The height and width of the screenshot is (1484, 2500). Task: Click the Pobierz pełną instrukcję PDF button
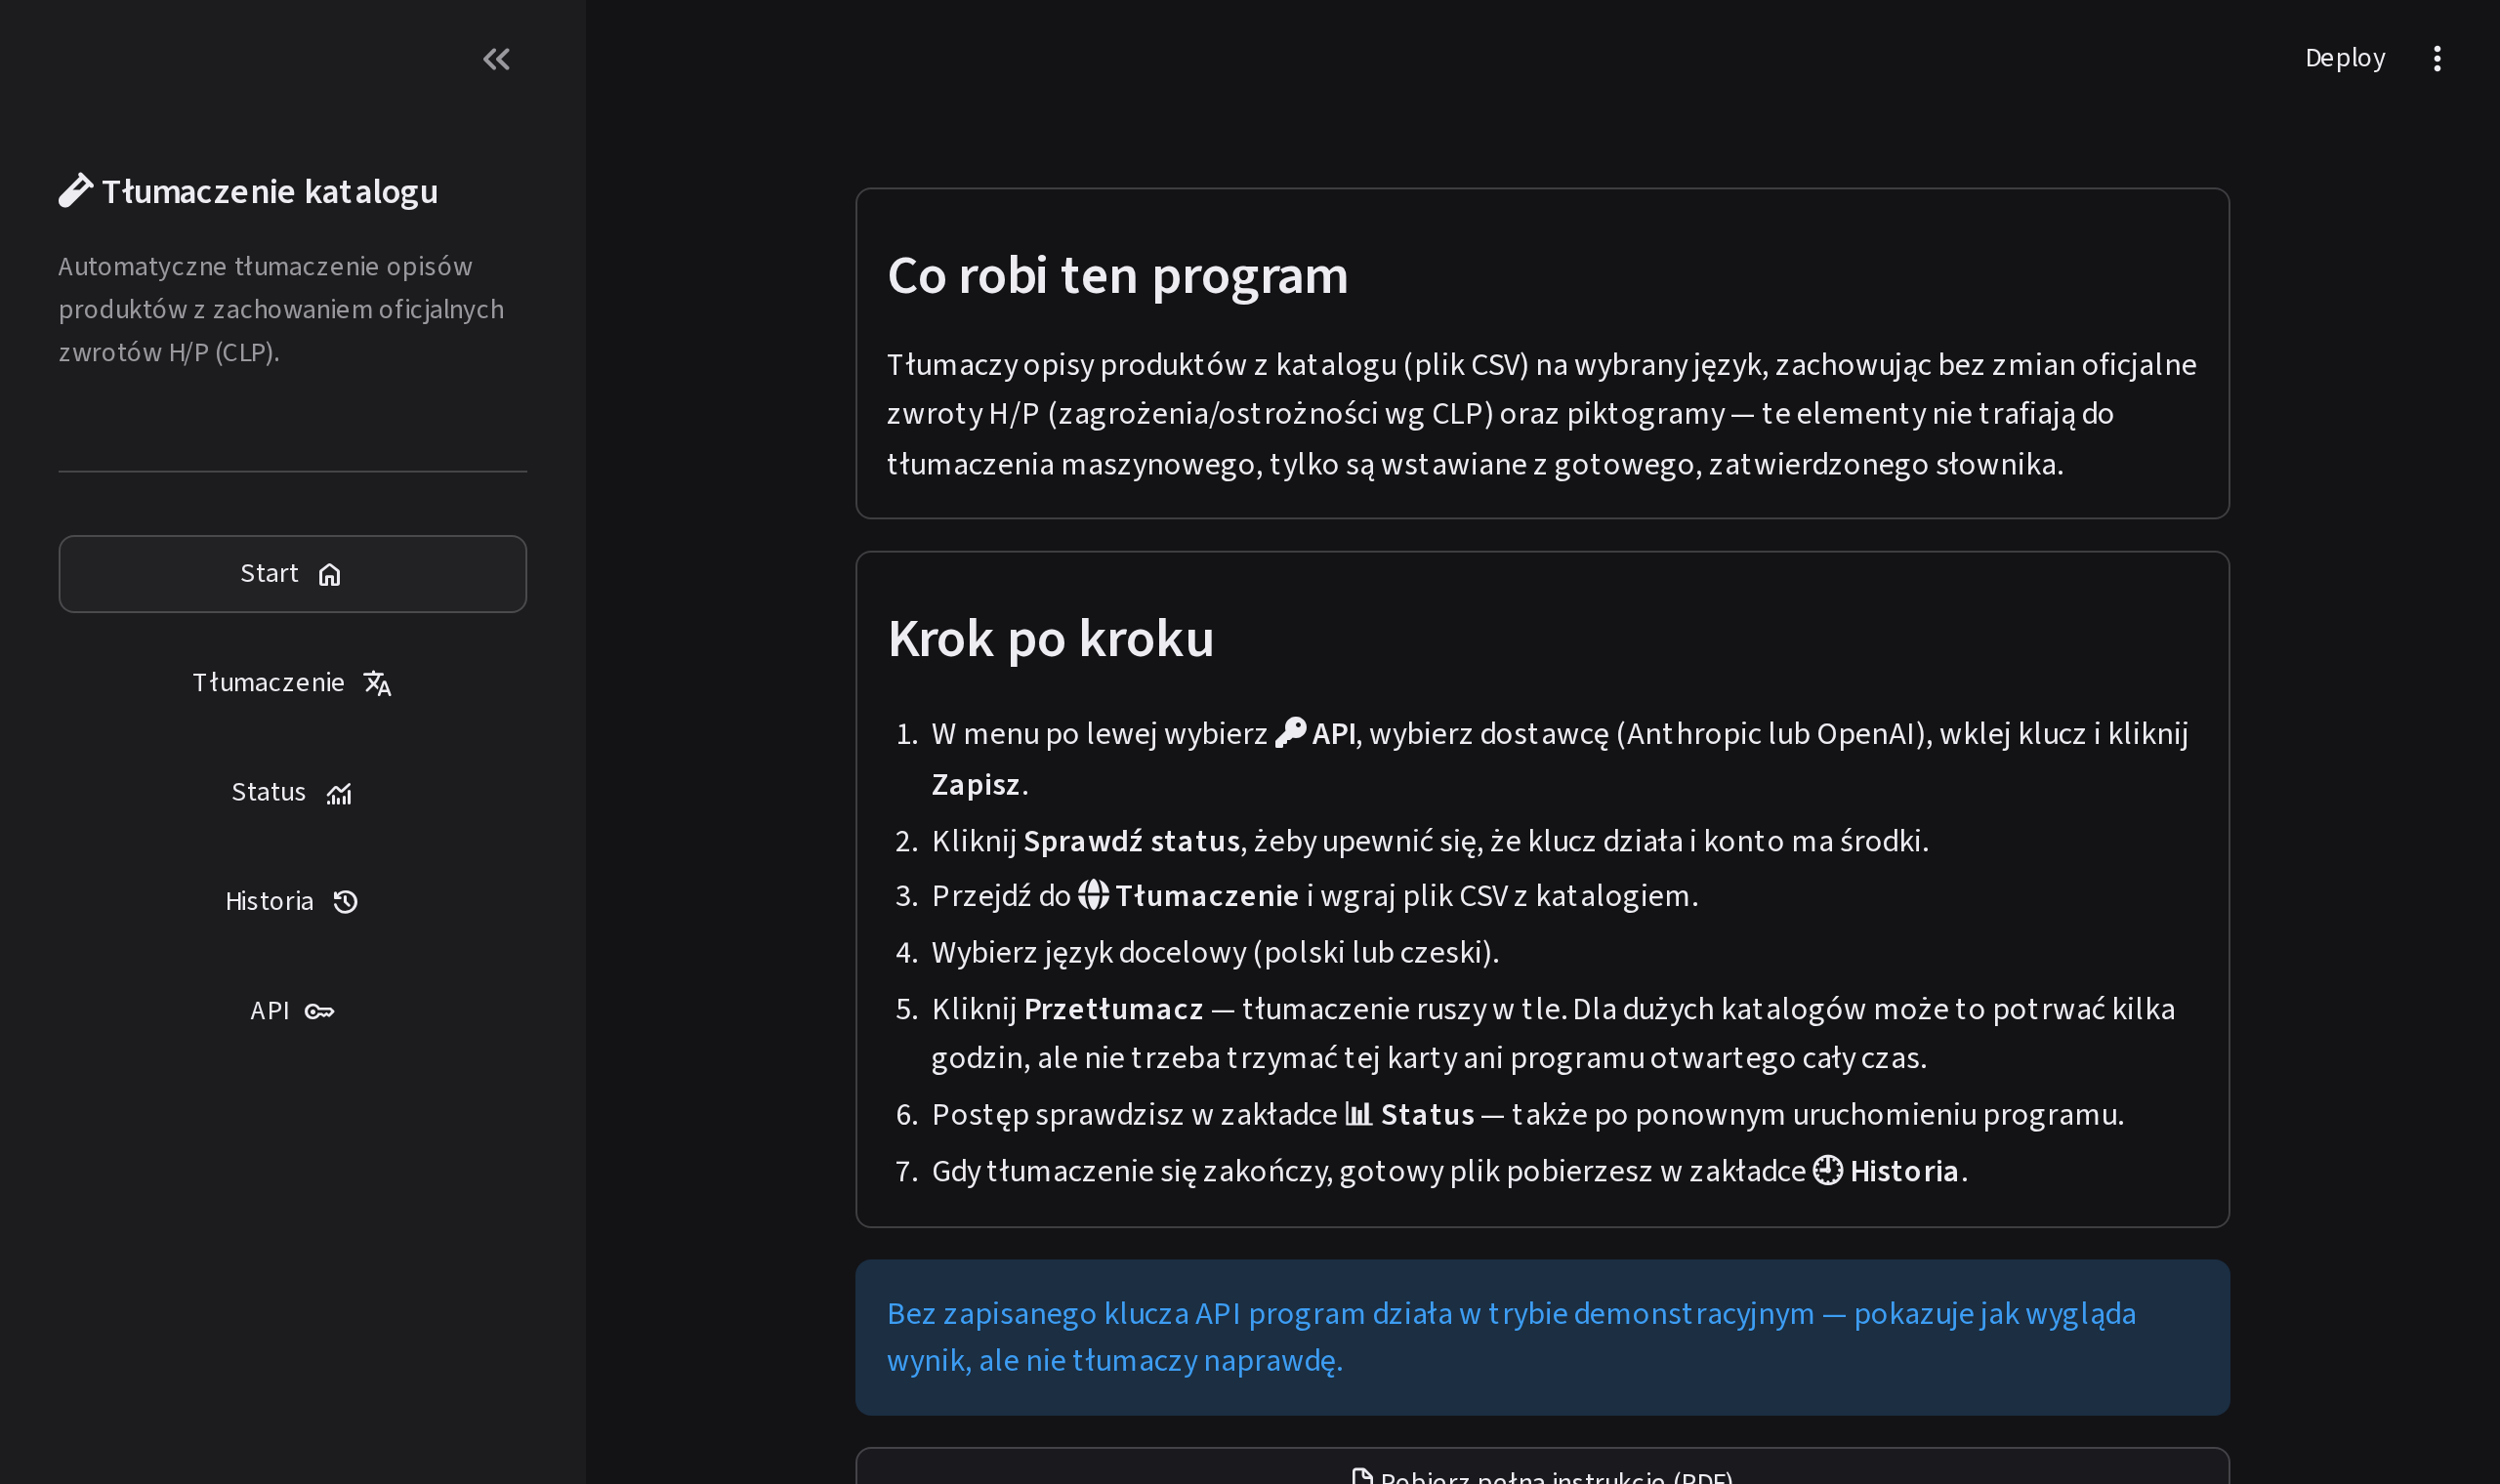click(1542, 1468)
